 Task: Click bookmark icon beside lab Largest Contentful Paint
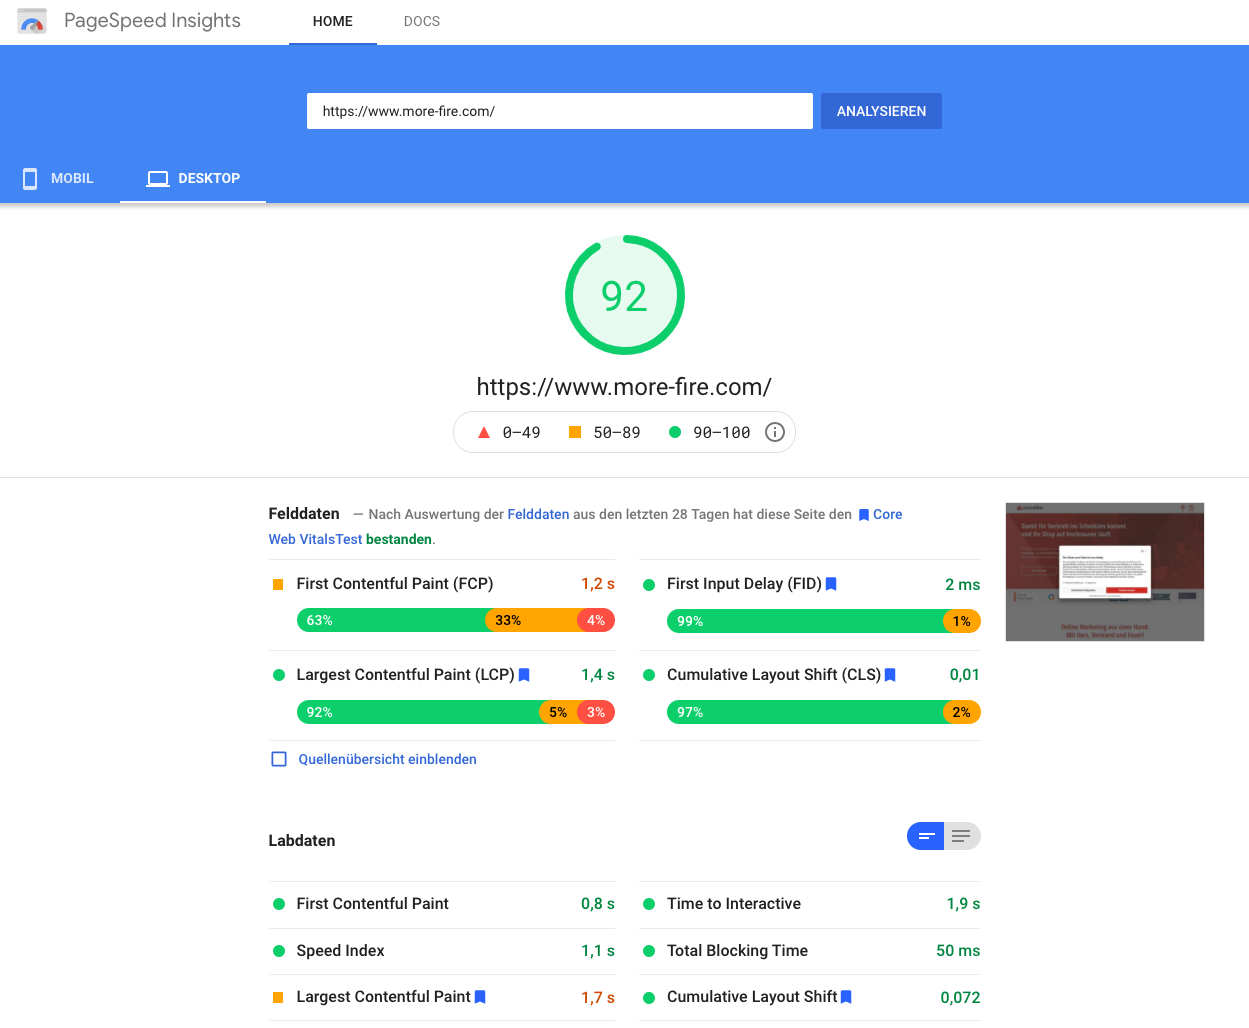[480, 997]
